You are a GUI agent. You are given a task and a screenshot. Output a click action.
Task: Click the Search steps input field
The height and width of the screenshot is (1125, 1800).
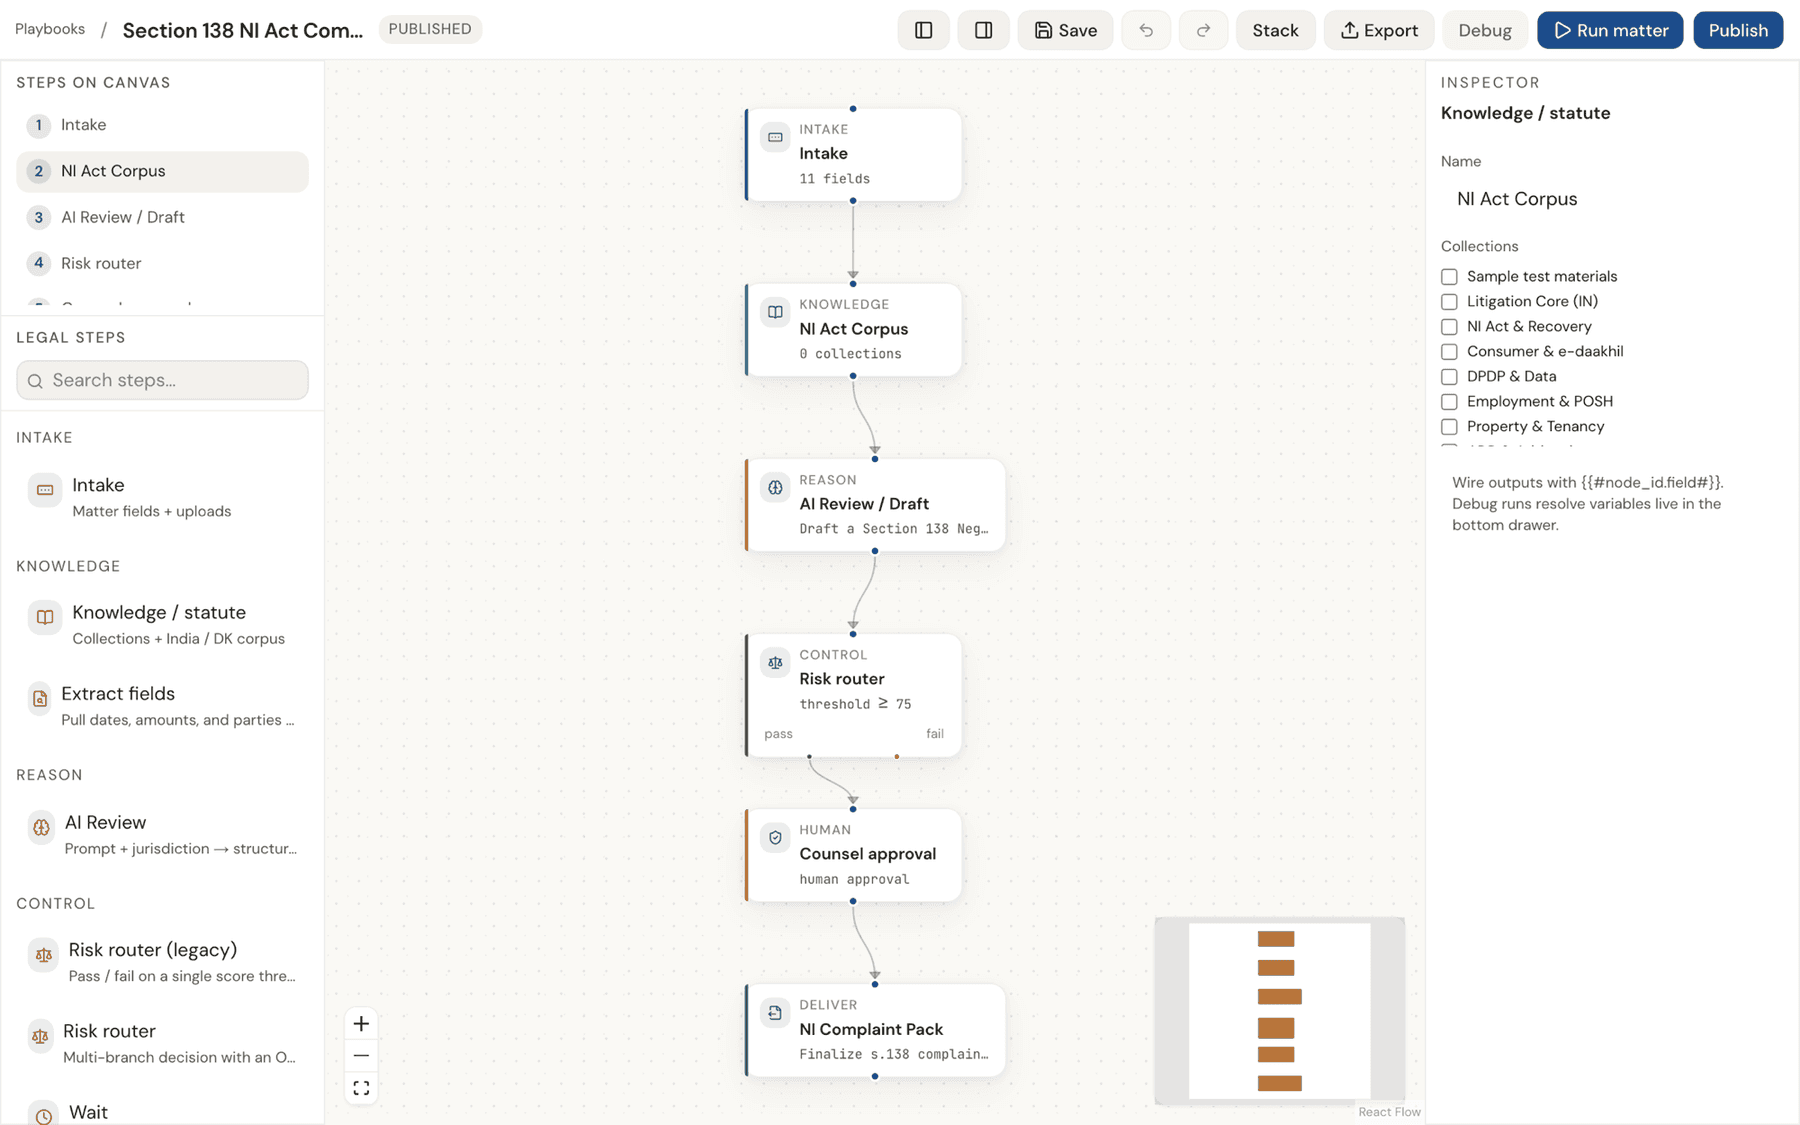(x=162, y=380)
